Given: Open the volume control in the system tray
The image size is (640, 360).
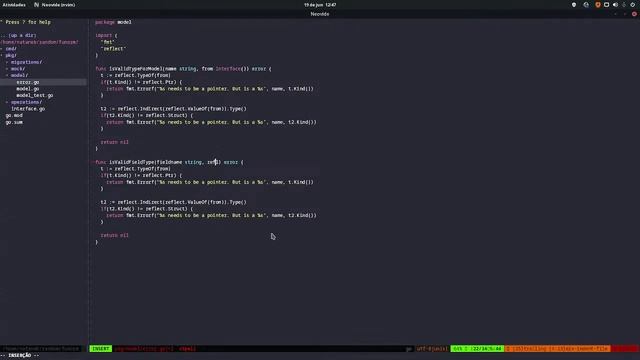Looking at the screenshot, I should click(x=616, y=5).
